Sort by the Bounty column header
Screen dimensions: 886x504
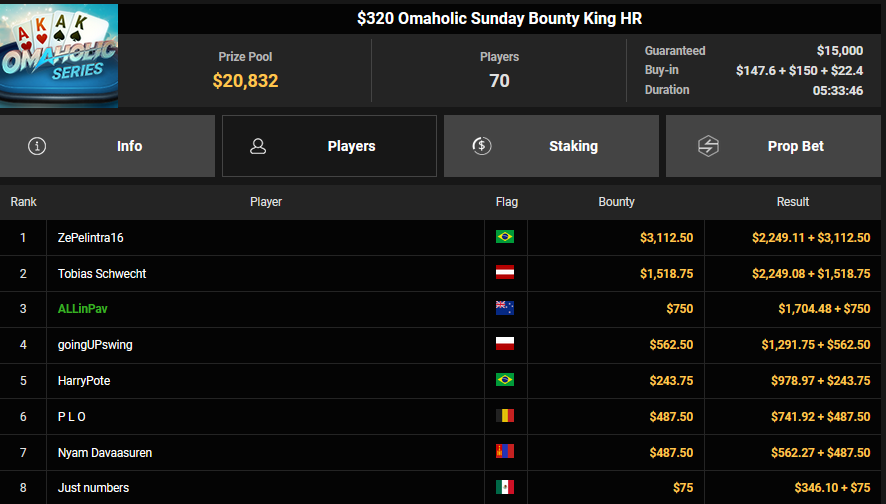[616, 202]
